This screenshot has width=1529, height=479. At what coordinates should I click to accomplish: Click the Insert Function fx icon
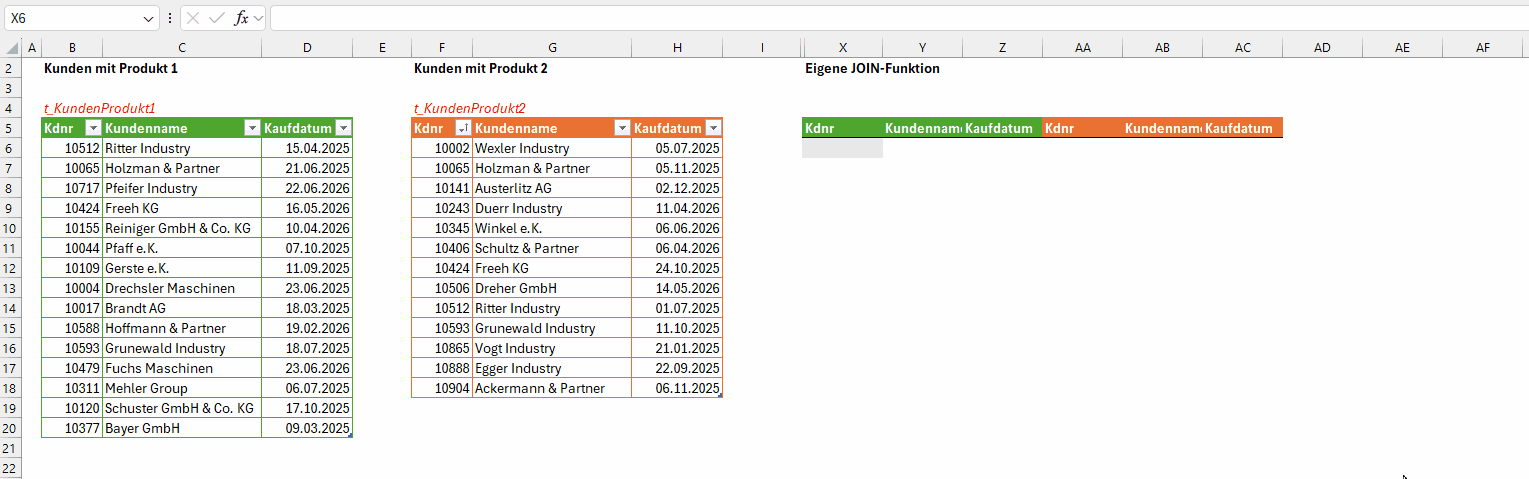(242, 18)
